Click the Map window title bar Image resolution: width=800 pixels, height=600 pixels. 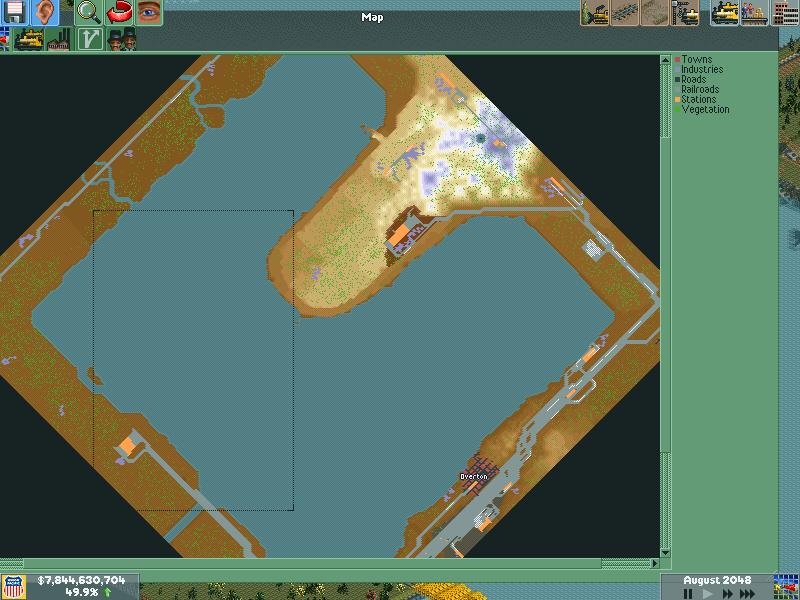pos(372,17)
